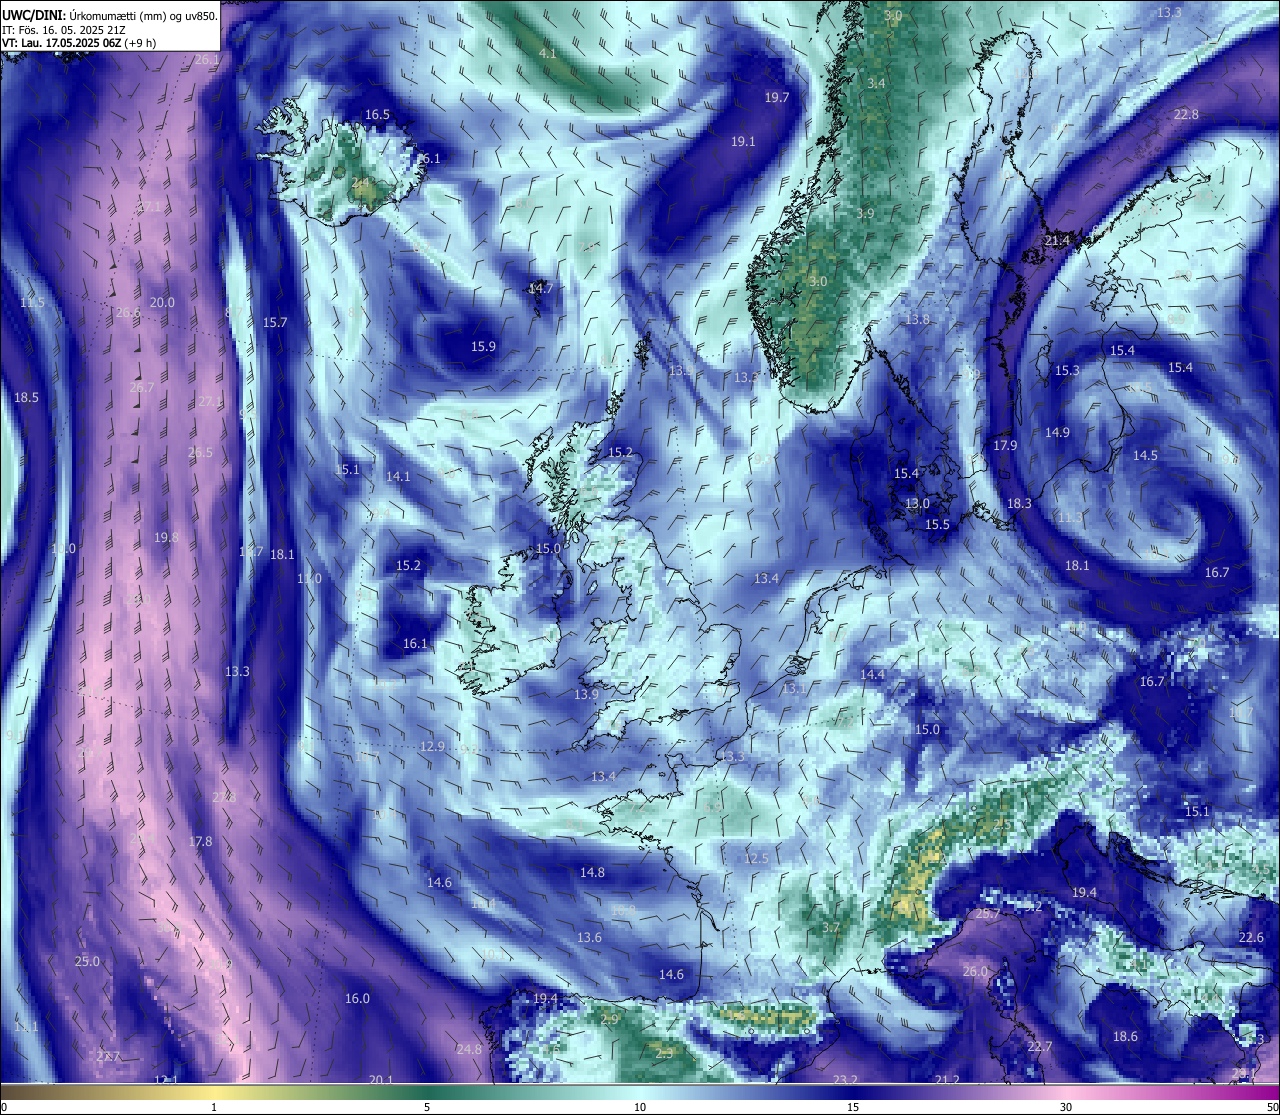Click the 2.9 value over Spain
The width and height of the screenshot is (1280, 1115).
pos(609,1020)
